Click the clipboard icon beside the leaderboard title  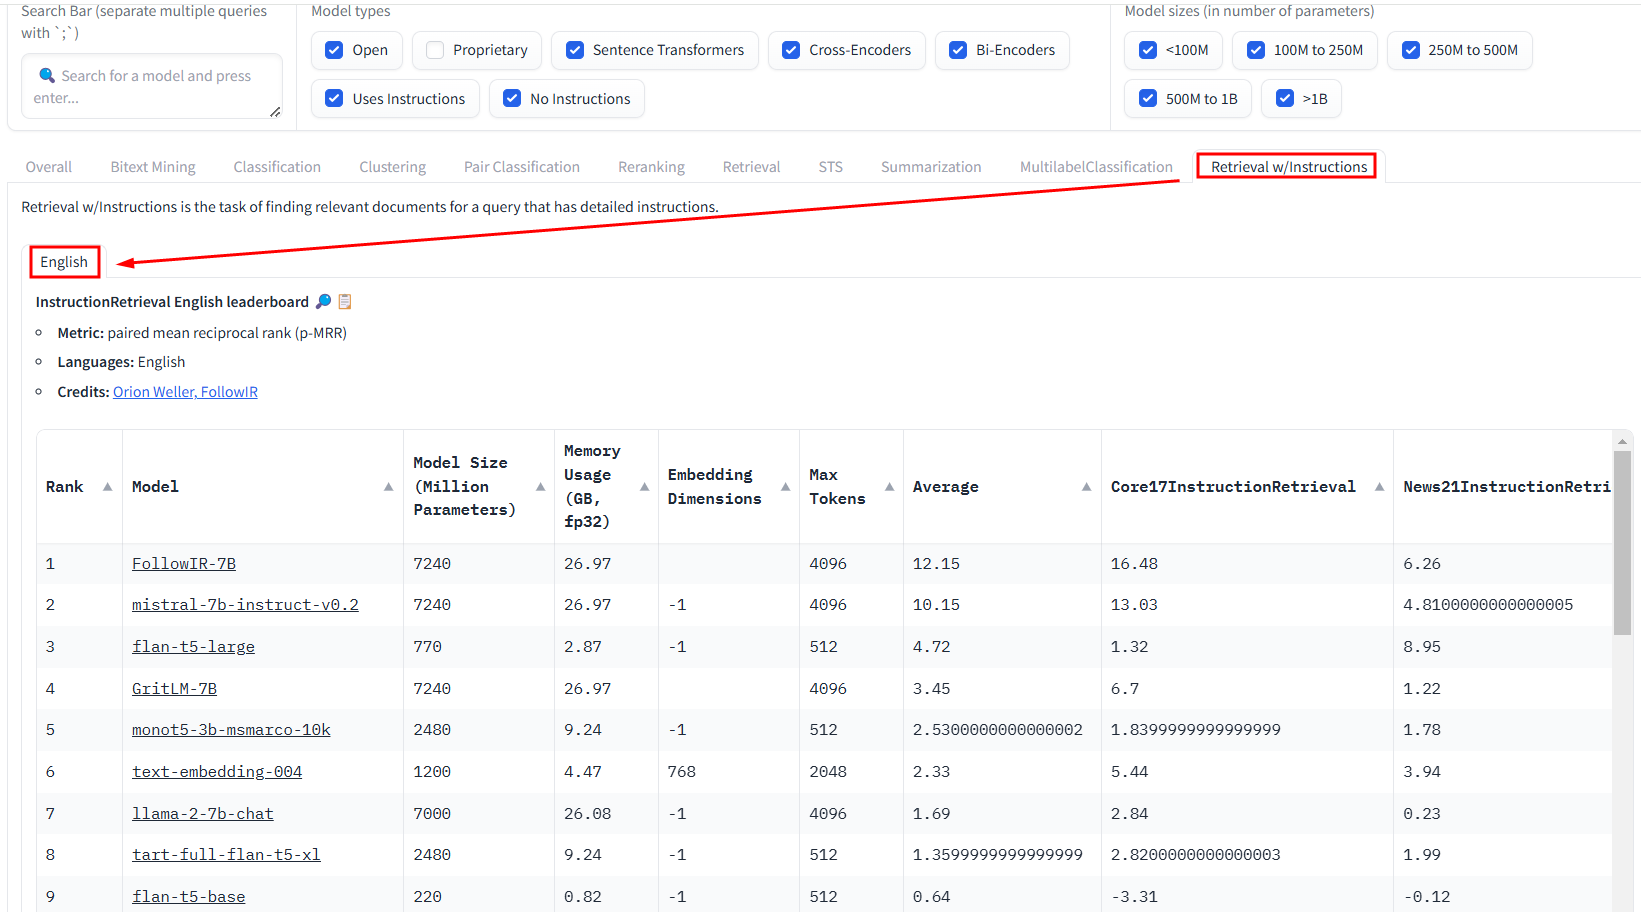345,301
